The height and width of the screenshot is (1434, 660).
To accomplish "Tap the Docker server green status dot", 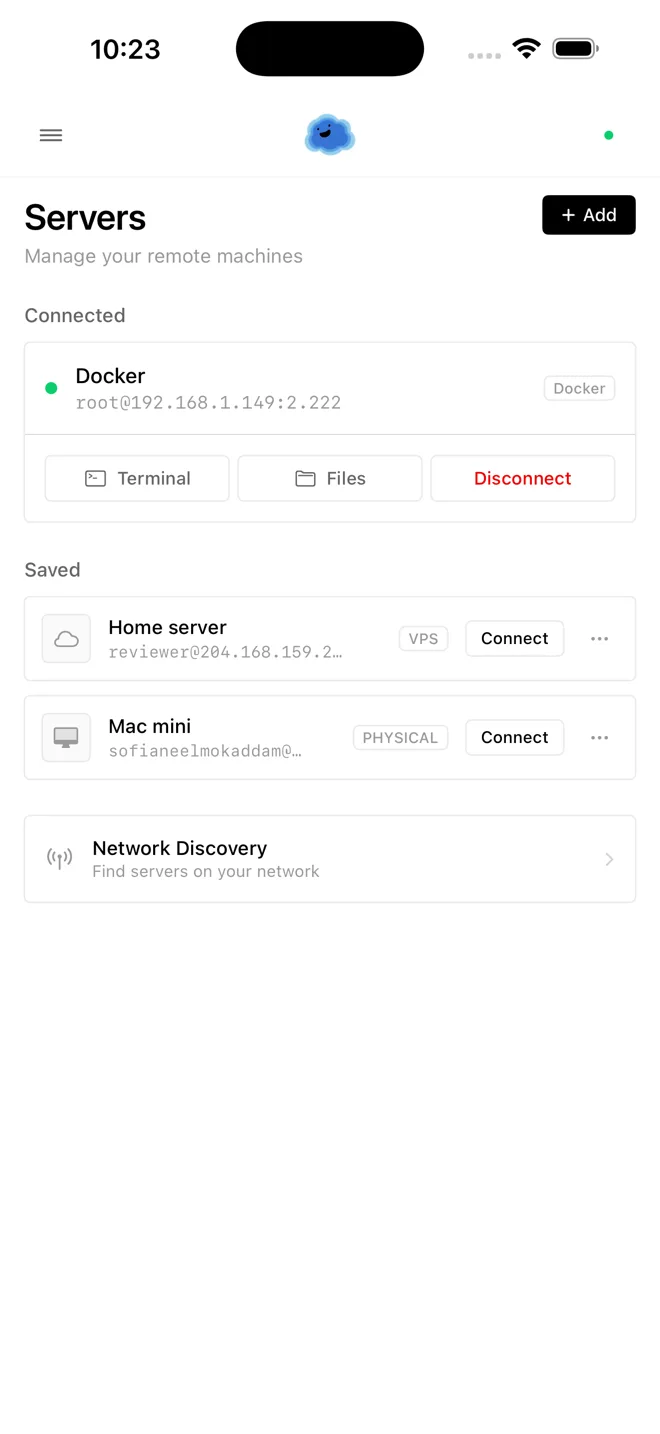I will [x=51, y=388].
